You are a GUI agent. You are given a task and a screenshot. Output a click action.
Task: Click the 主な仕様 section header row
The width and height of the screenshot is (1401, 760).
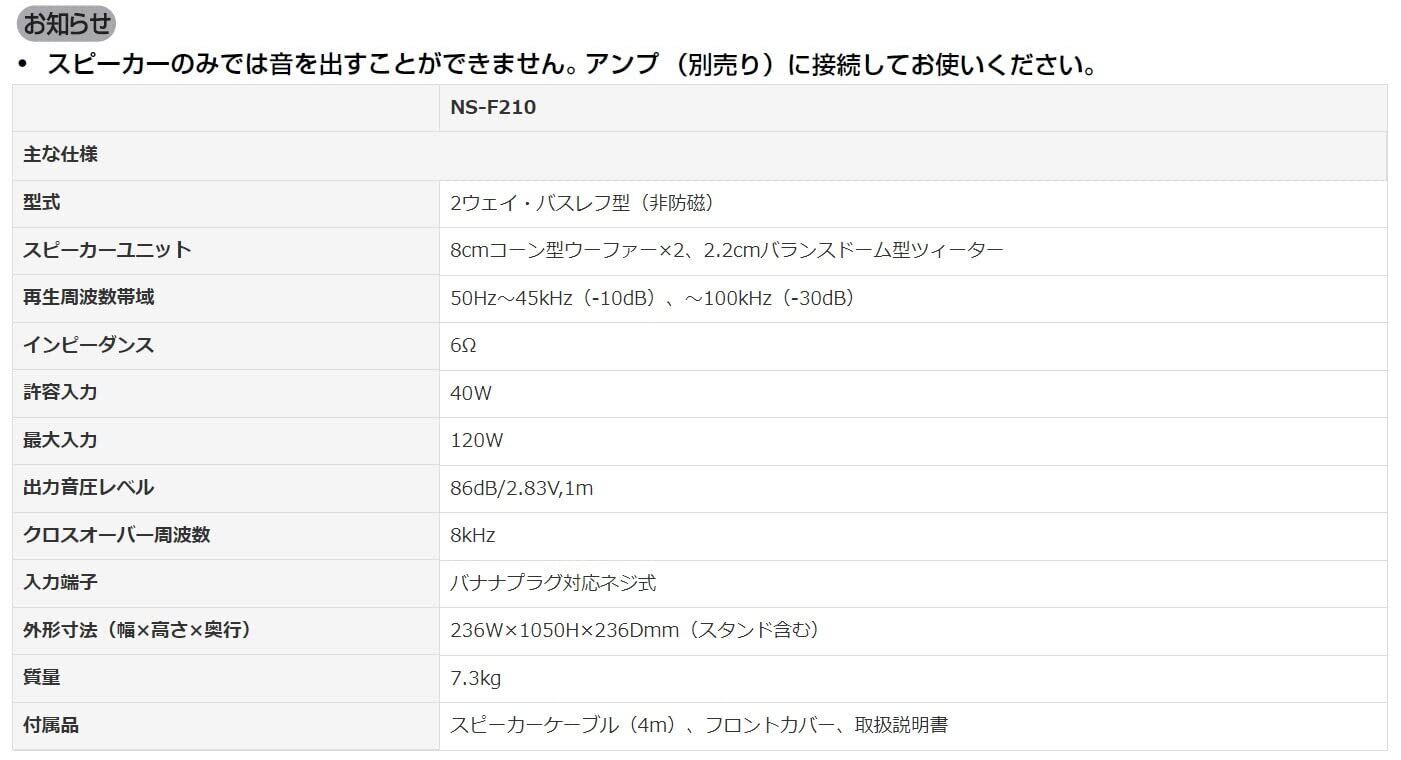pos(61,156)
